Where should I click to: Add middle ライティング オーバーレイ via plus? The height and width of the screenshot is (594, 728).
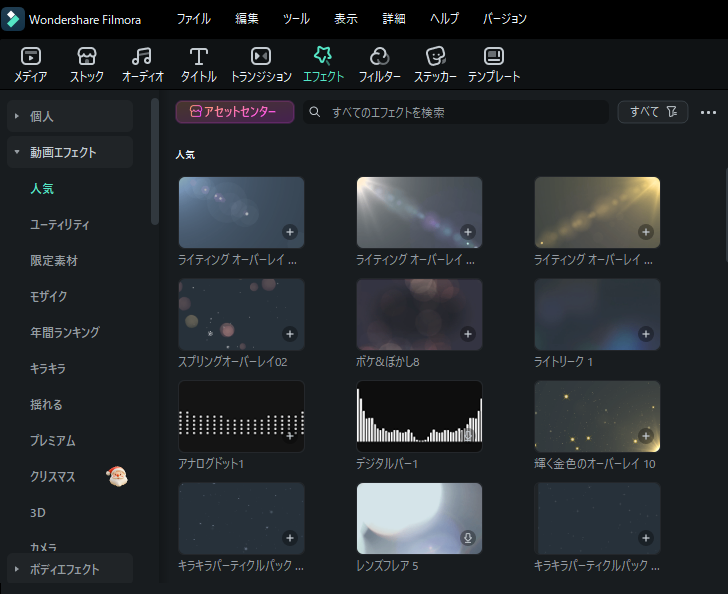pos(468,232)
